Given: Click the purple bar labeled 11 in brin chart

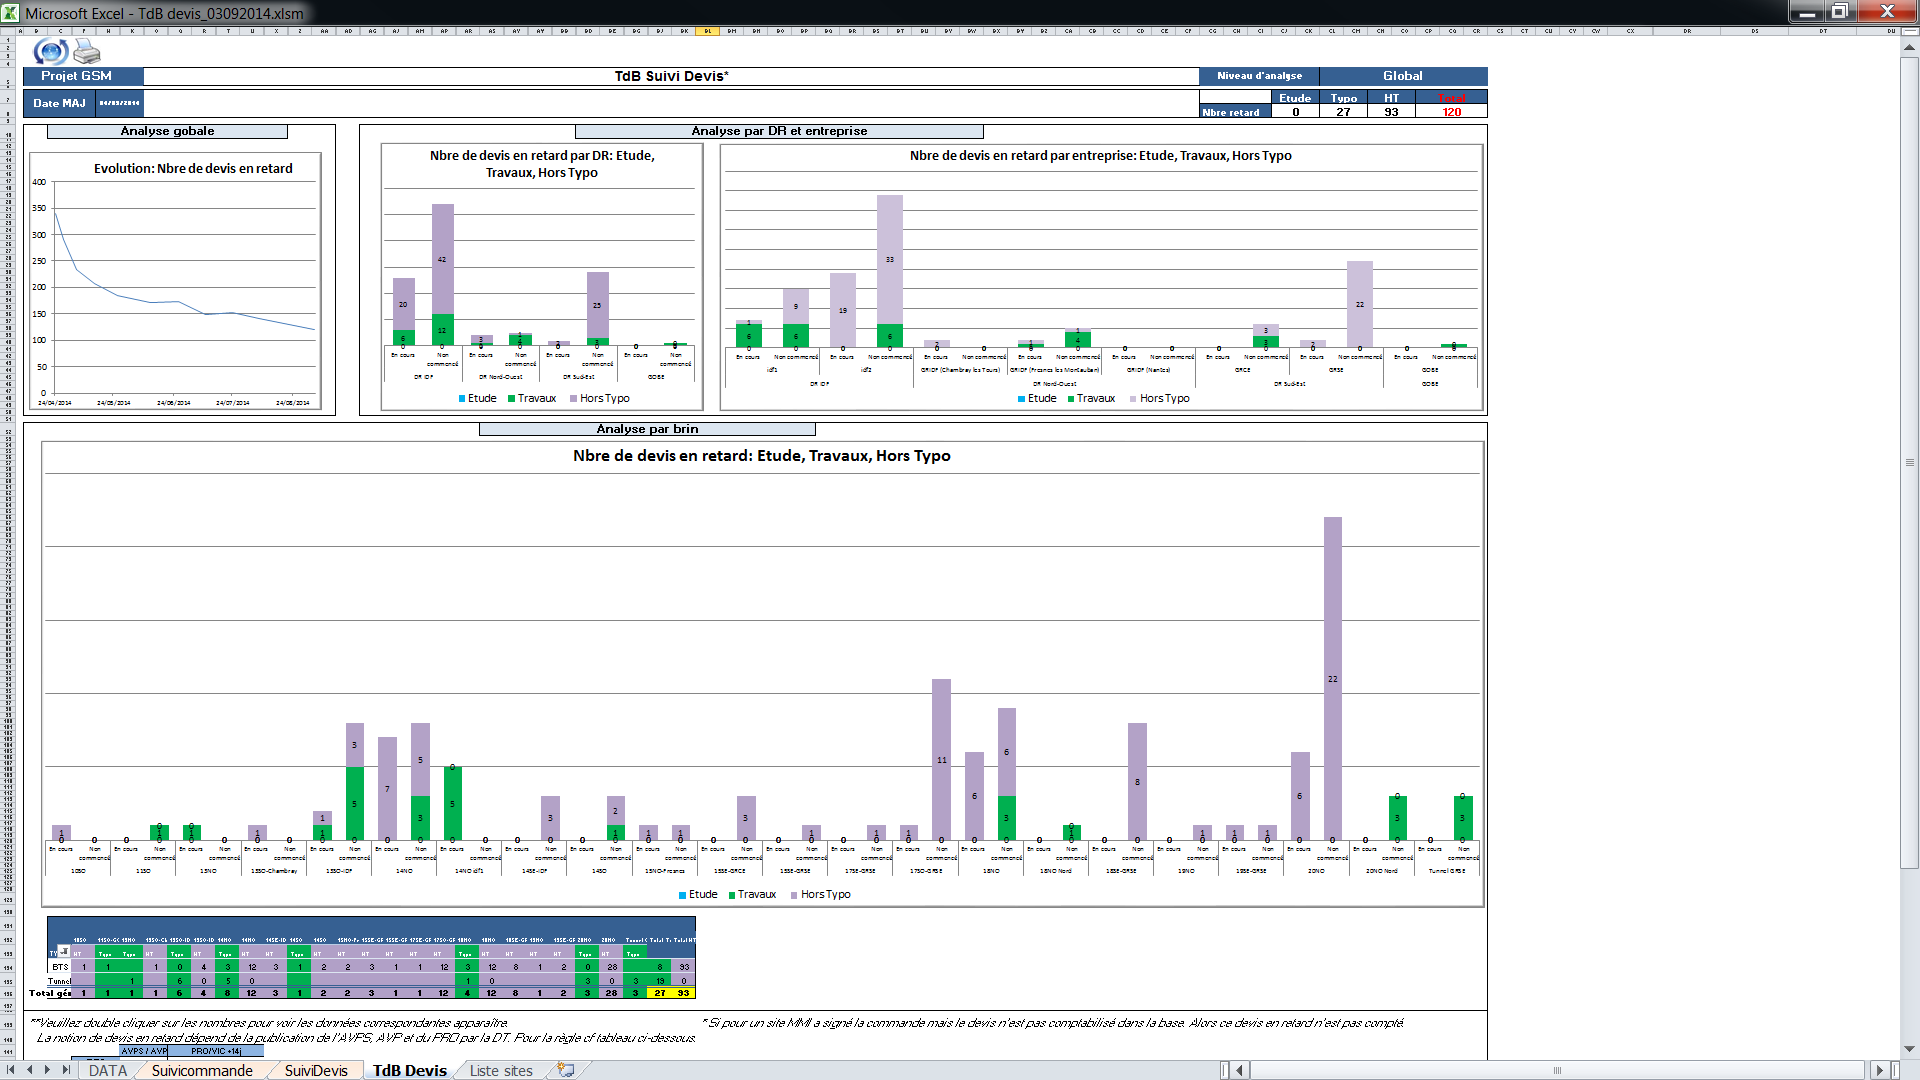Looking at the screenshot, I should pos(941,759).
